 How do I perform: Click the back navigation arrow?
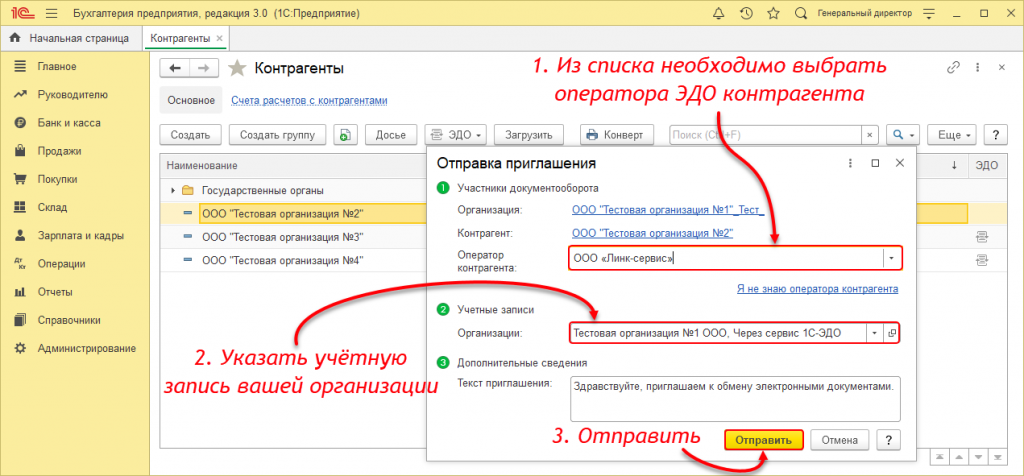pyautogui.click(x=175, y=69)
